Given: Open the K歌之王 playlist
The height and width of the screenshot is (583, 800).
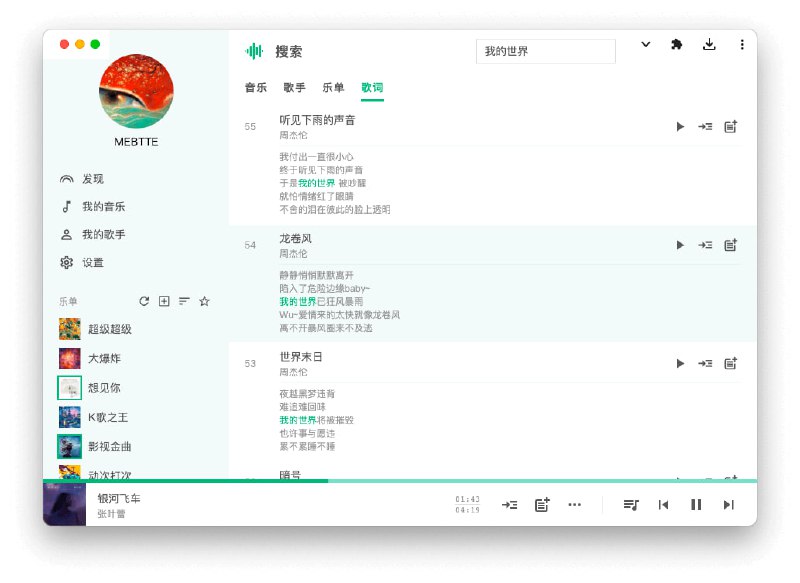Looking at the screenshot, I should pyautogui.click(x=93, y=417).
